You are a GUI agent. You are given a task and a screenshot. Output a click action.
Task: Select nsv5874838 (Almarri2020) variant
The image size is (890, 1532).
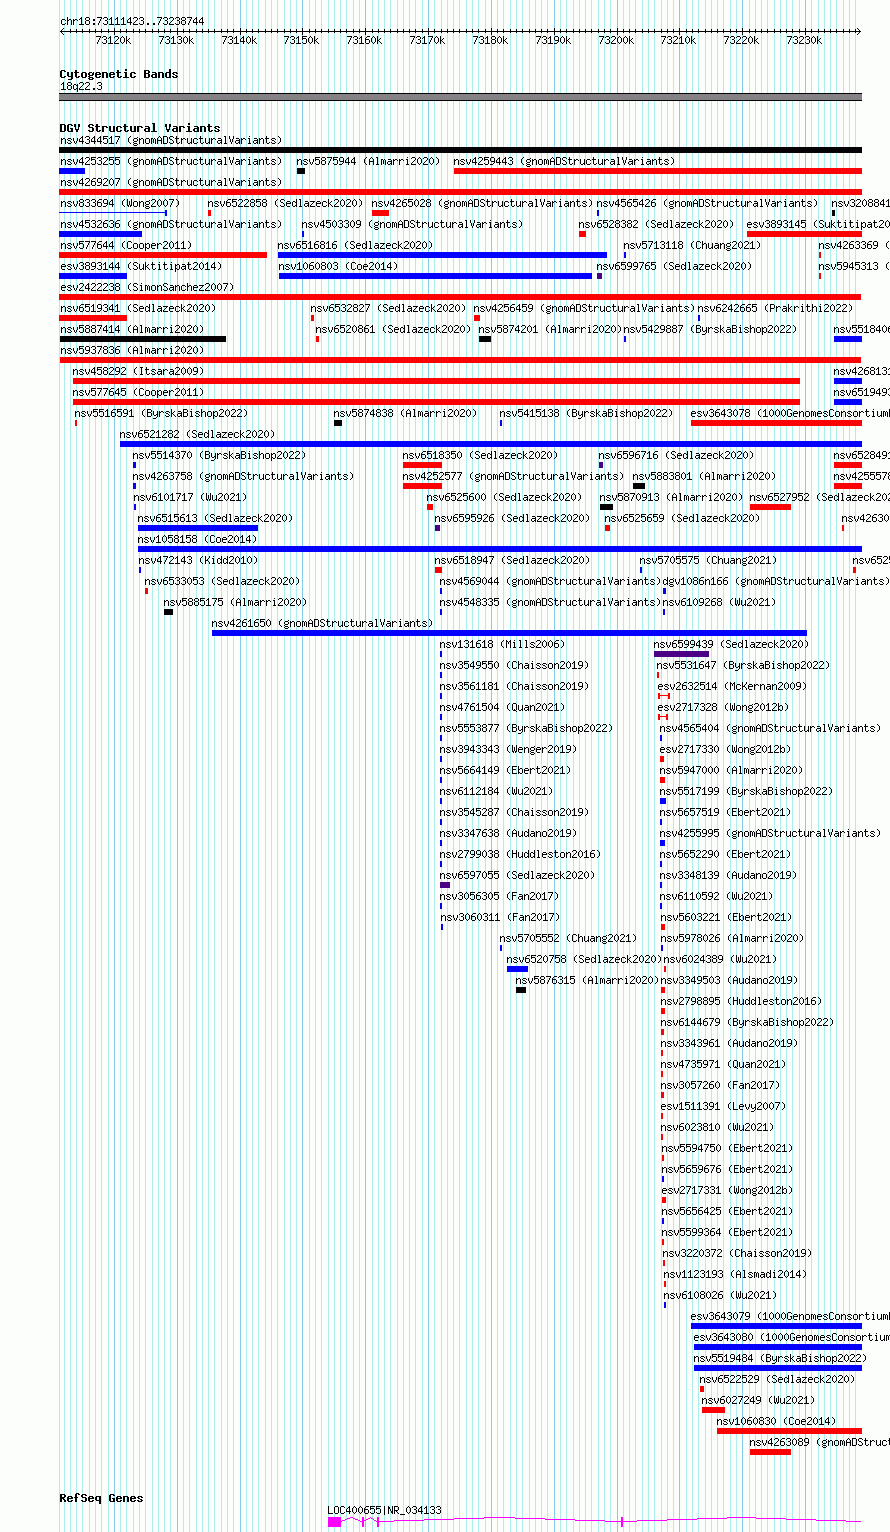406,413
